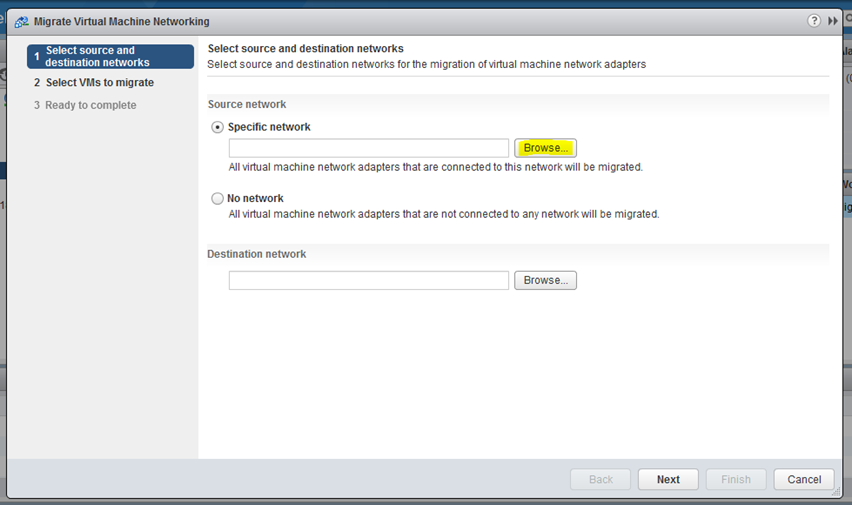Click the Source network section header

click(247, 104)
